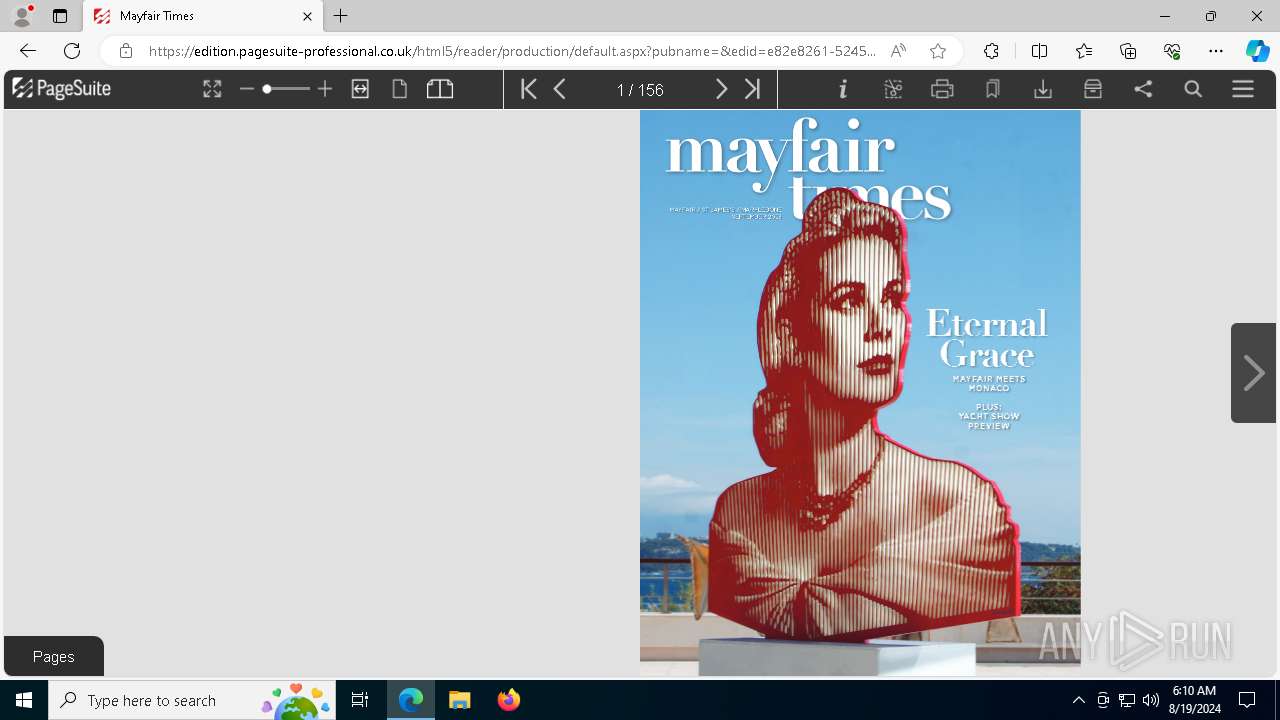Go to the previous page
This screenshot has height=720, width=1280.
pos(560,89)
